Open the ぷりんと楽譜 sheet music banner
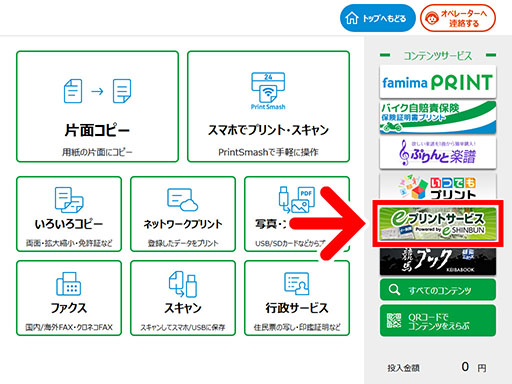Screen dimensions: 512x384 pos(438,153)
